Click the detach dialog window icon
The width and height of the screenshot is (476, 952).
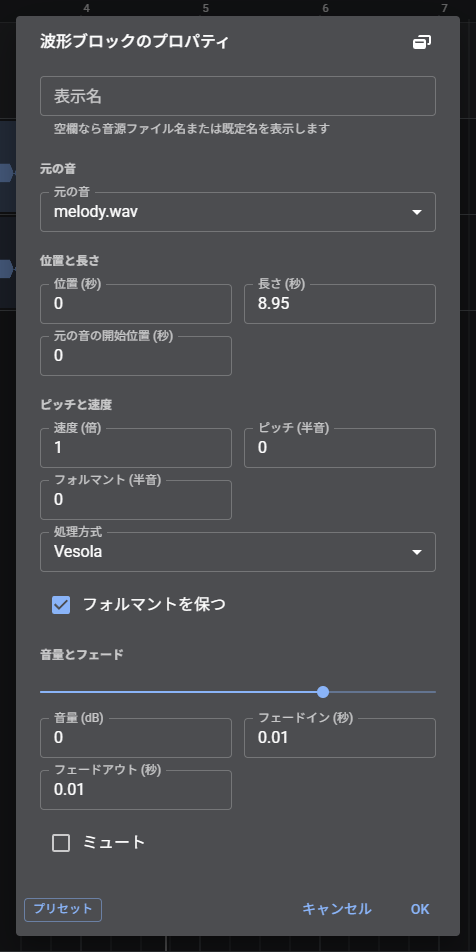click(422, 42)
